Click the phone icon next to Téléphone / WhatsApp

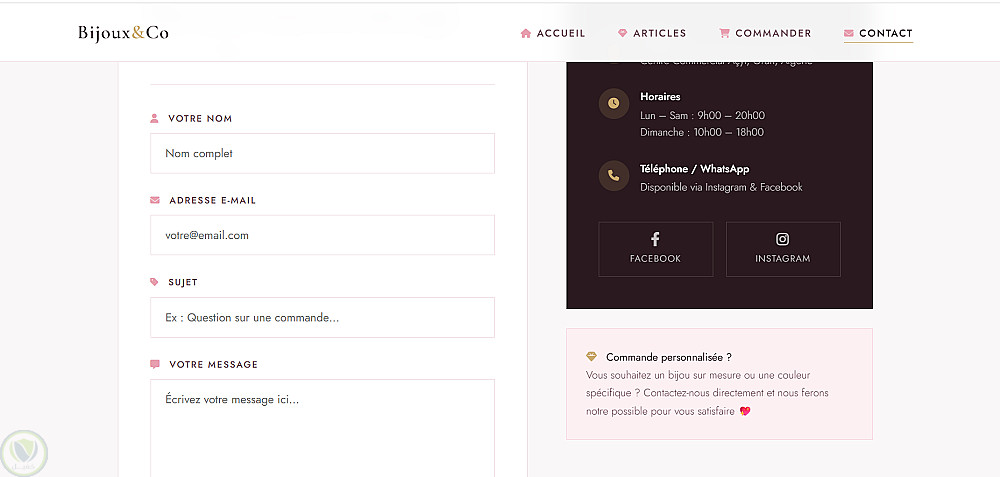[614, 175]
